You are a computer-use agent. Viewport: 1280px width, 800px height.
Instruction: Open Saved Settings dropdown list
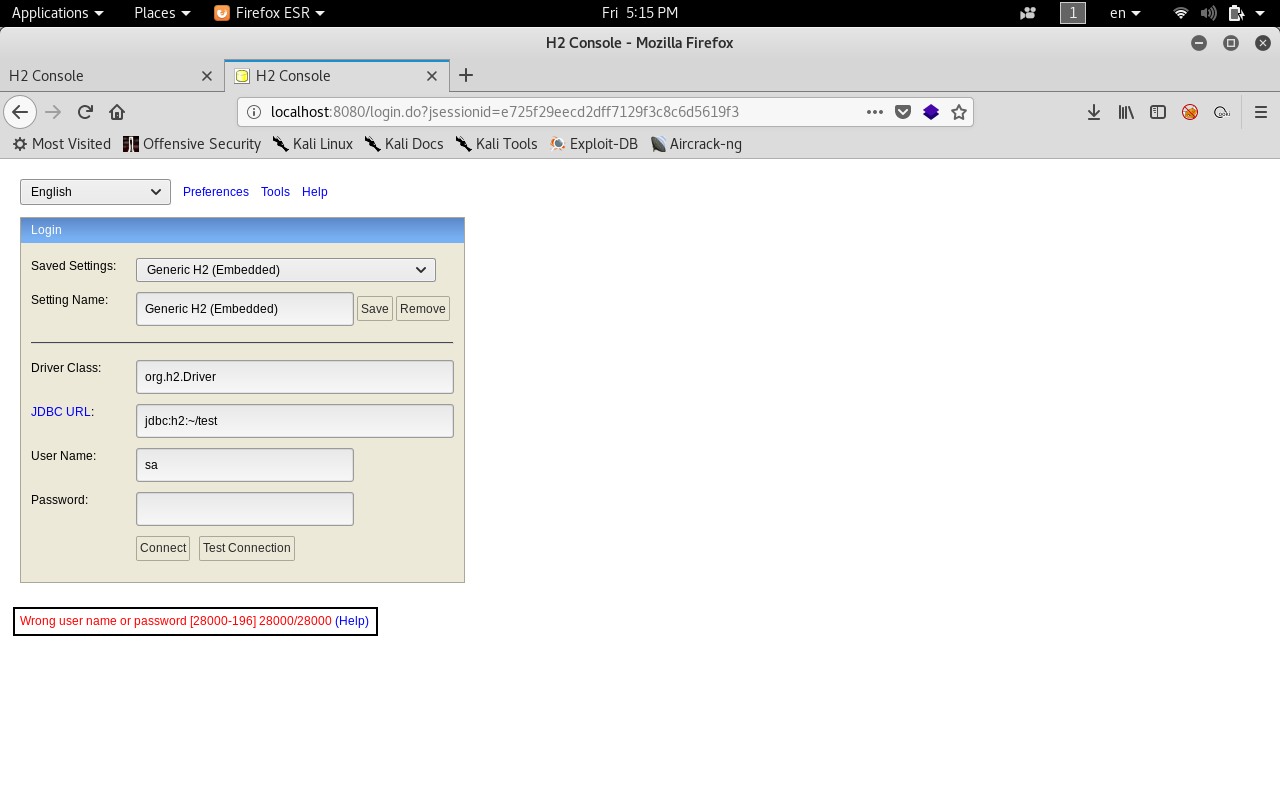point(285,270)
